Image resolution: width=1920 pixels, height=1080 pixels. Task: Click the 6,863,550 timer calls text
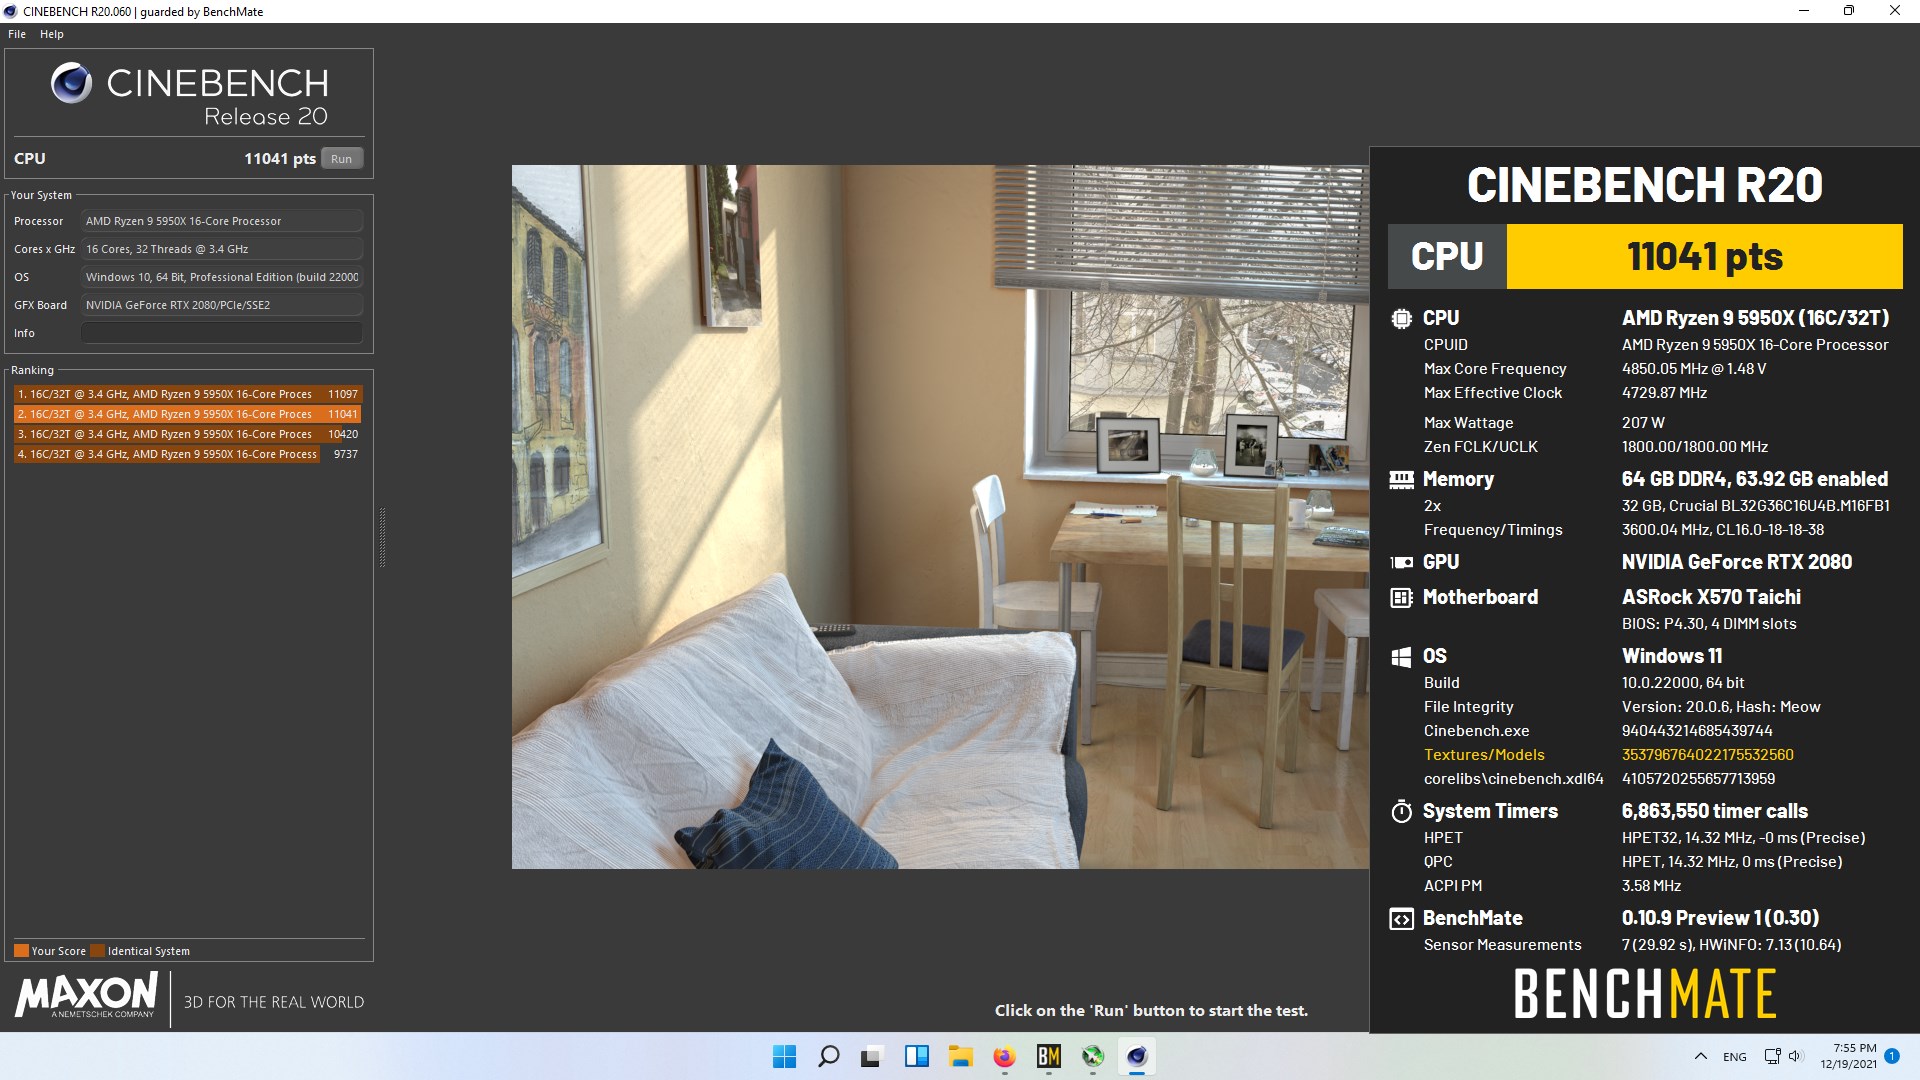click(x=1715, y=811)
